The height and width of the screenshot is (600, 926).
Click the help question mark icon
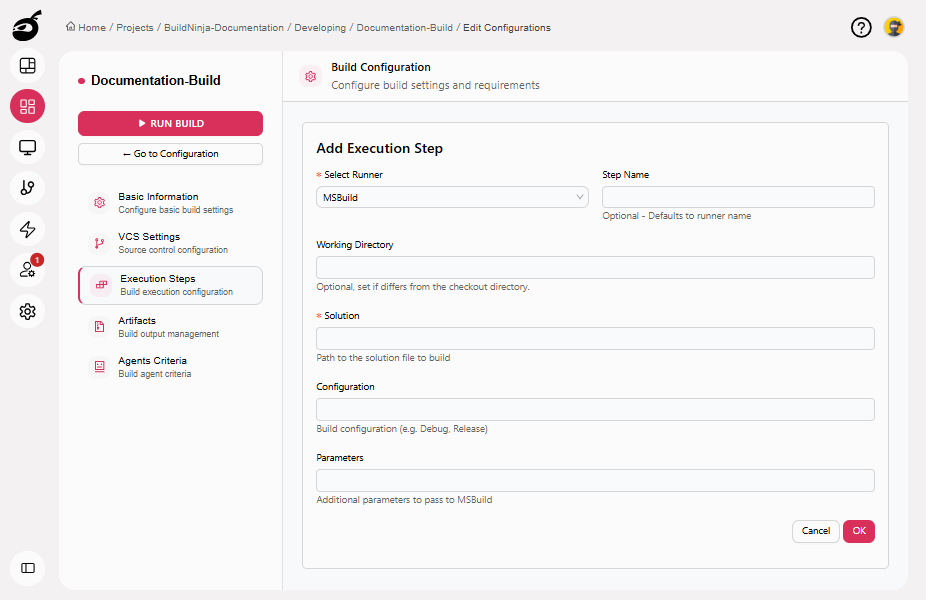(x=861, y=28)
